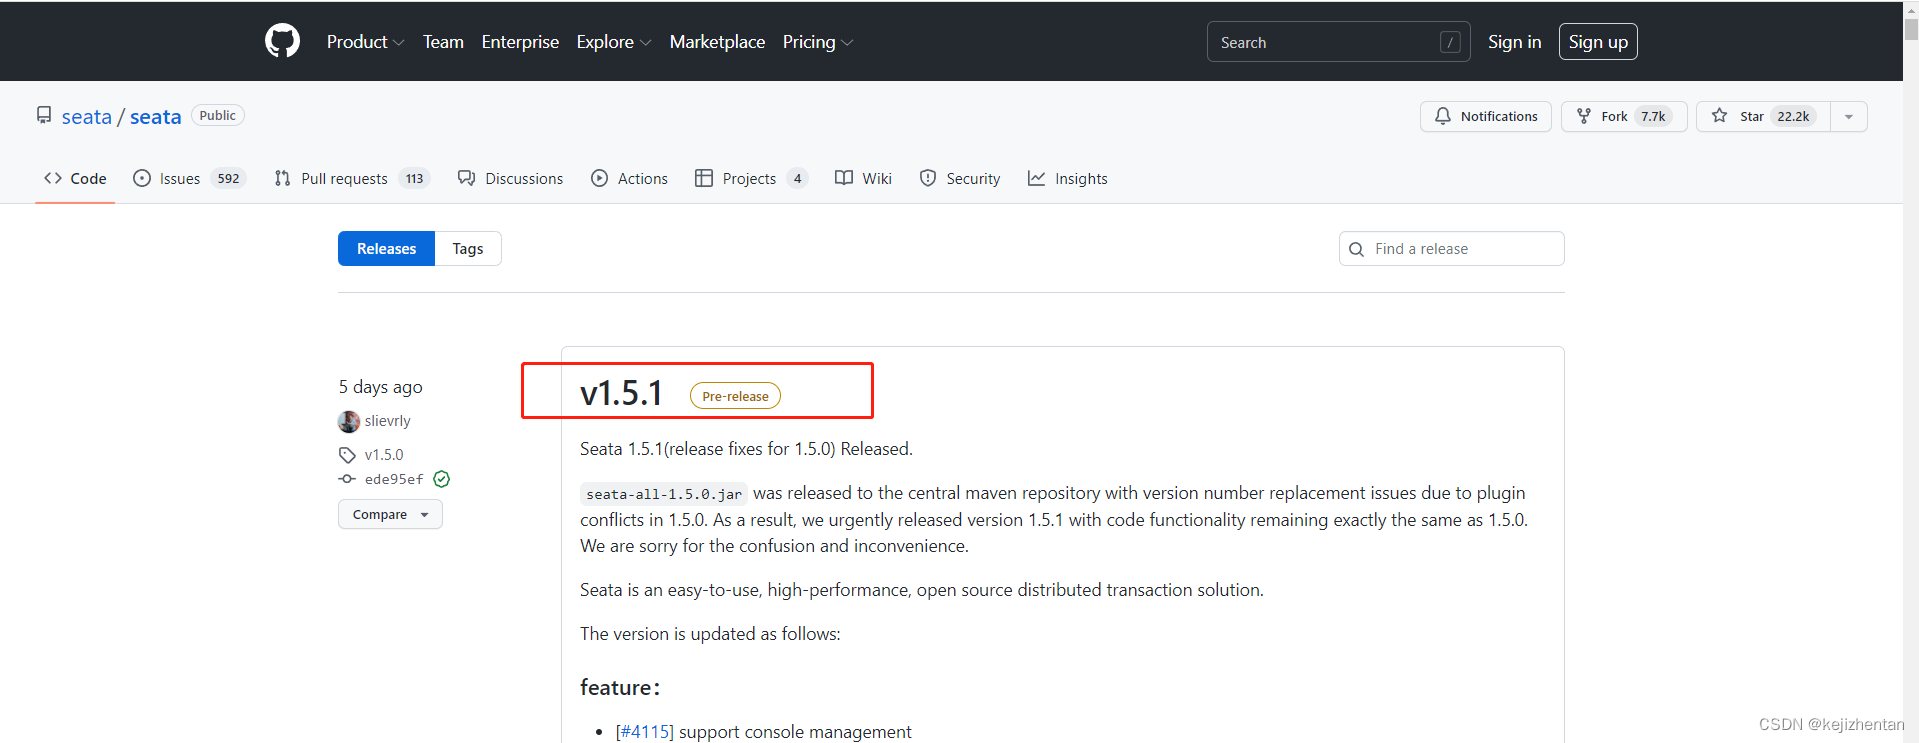Click the 5 days ago timestamp

380,387
